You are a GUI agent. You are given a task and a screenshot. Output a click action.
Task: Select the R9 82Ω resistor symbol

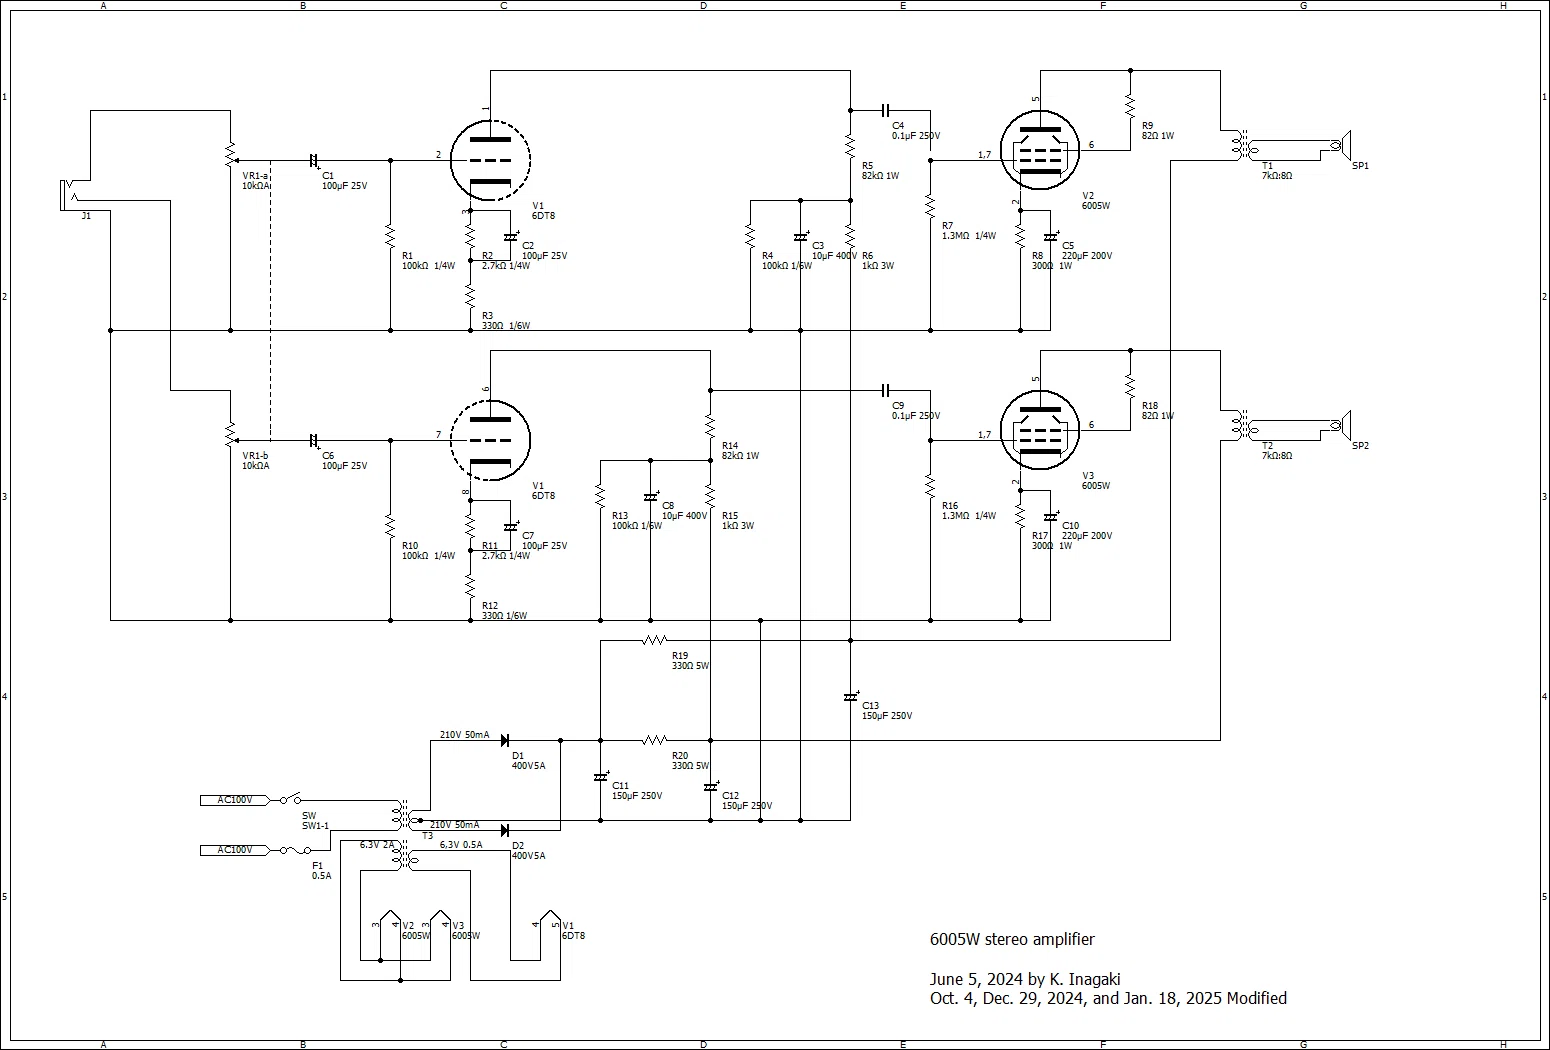(x=1130, y=105)
